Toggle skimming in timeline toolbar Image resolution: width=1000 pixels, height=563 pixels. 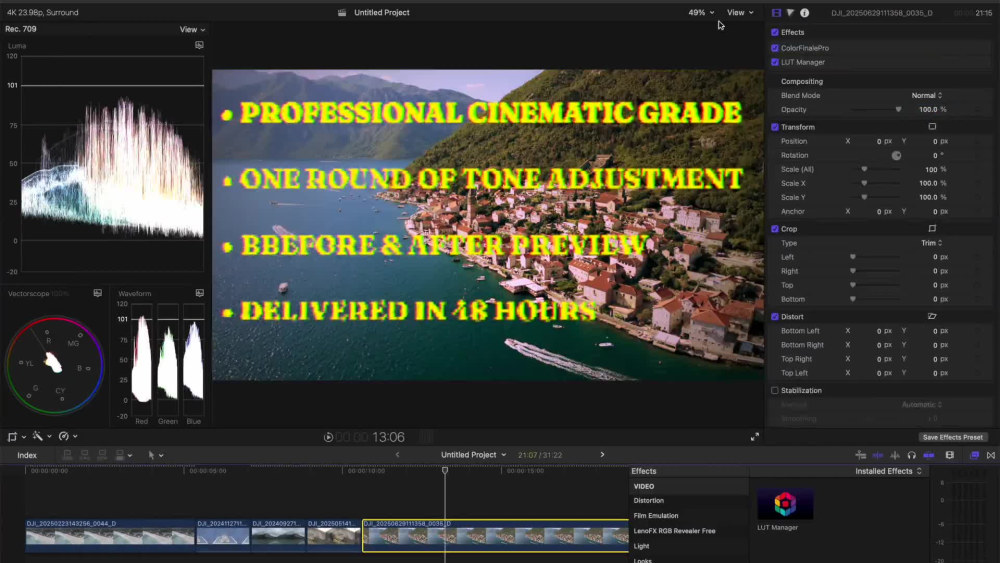(878, 455)
